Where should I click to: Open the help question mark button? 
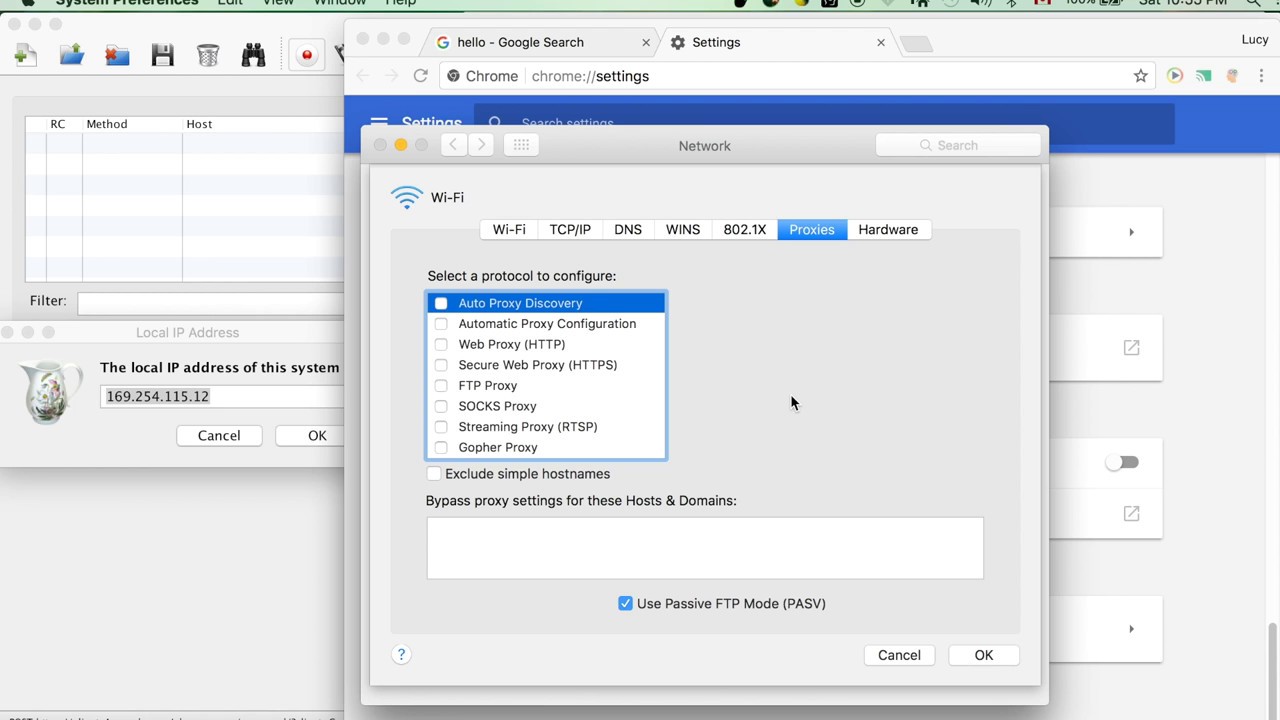click(401, 654)
